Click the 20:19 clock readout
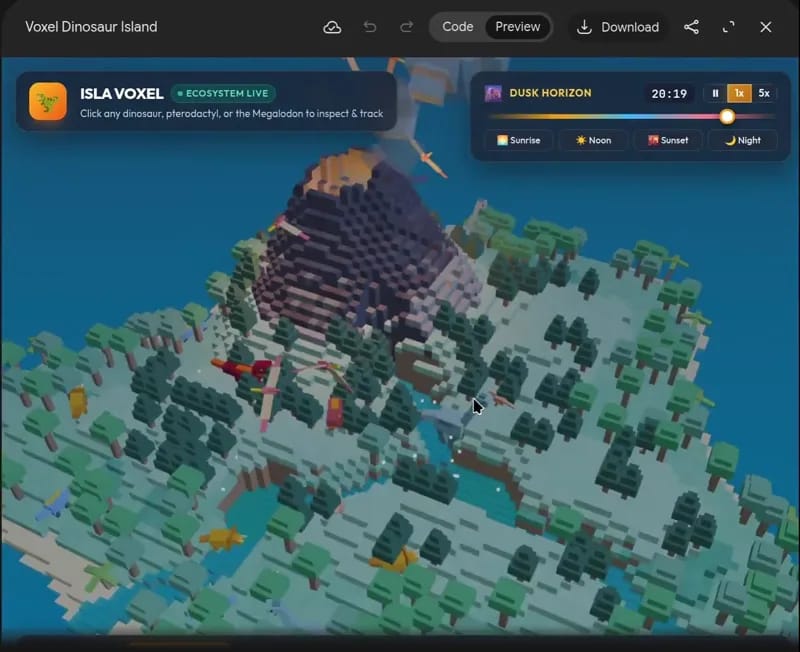800x652 pixels. tap(669, 94)
